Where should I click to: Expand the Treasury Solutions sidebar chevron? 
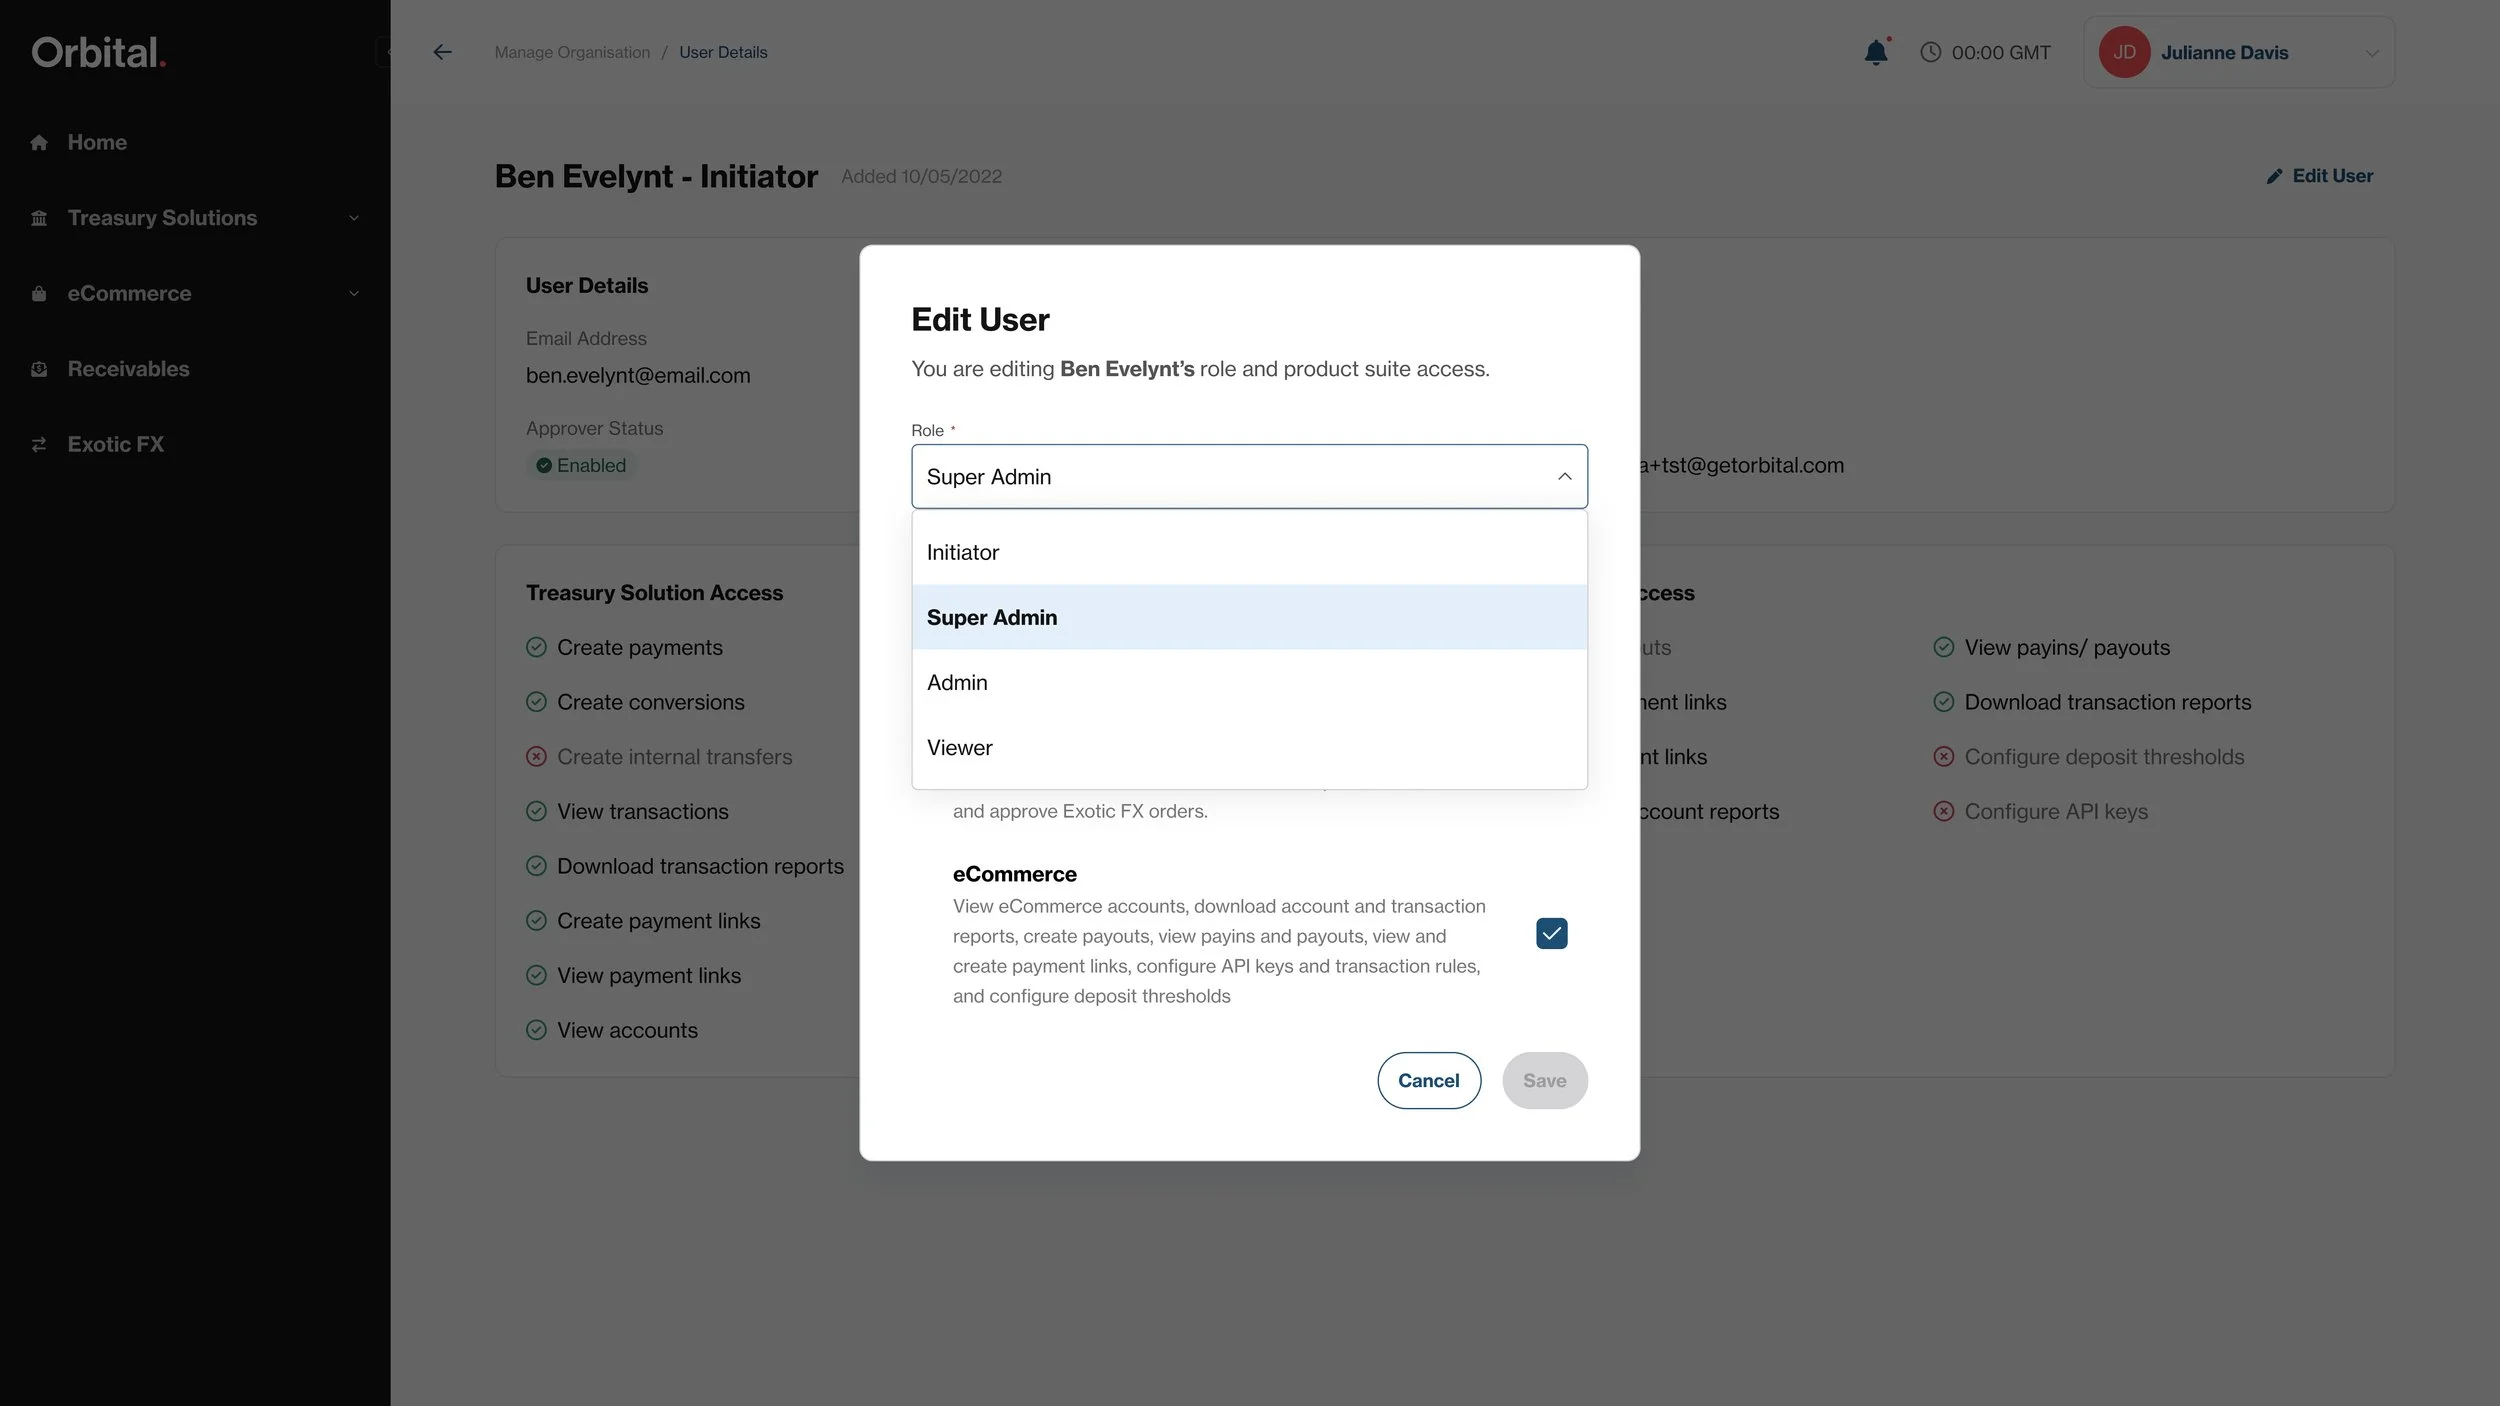(353, 218)
